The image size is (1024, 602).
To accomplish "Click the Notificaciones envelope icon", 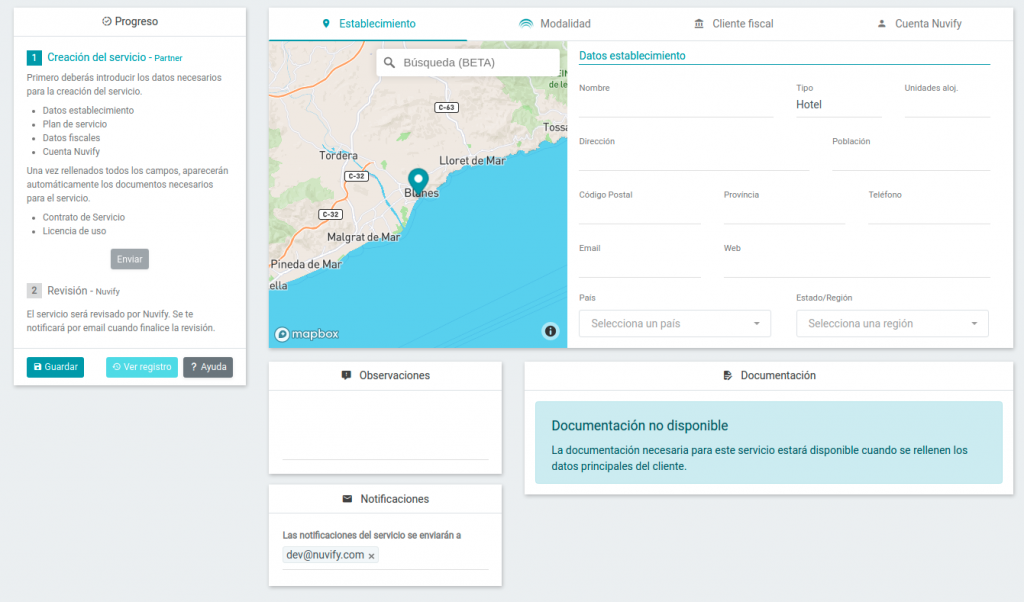I will 347,499.
